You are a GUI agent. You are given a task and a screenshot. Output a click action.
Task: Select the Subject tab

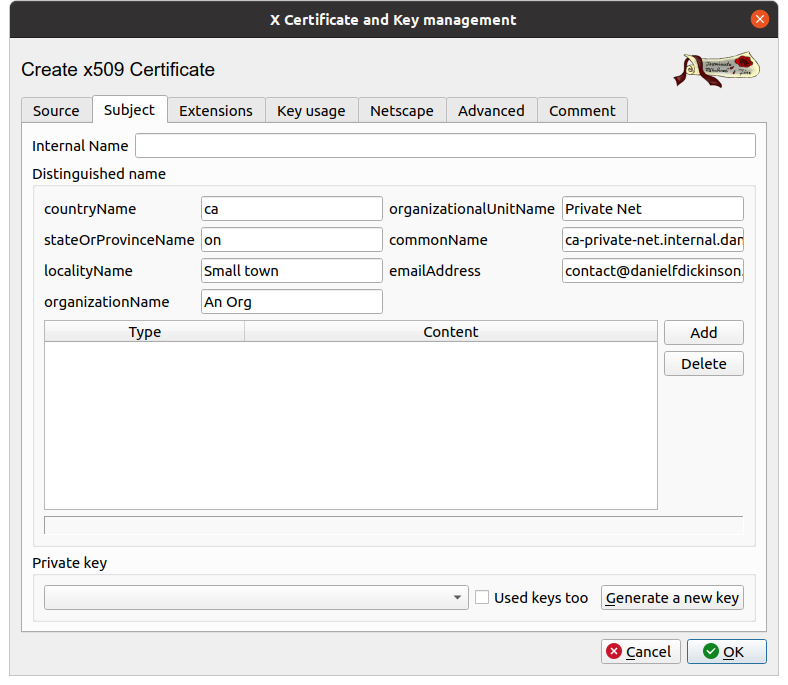point(129,110)
